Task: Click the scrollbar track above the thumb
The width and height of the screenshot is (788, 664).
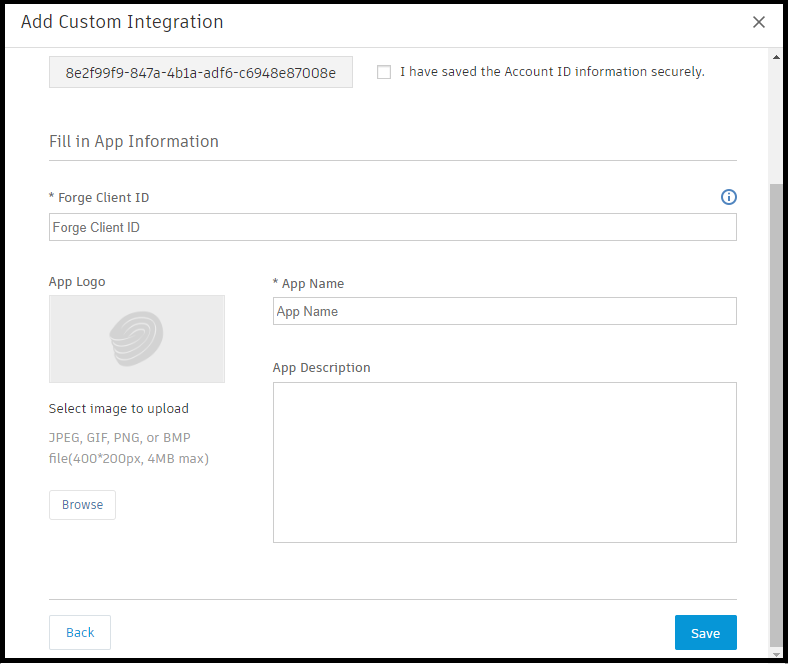Action: [x=776, y=120]
